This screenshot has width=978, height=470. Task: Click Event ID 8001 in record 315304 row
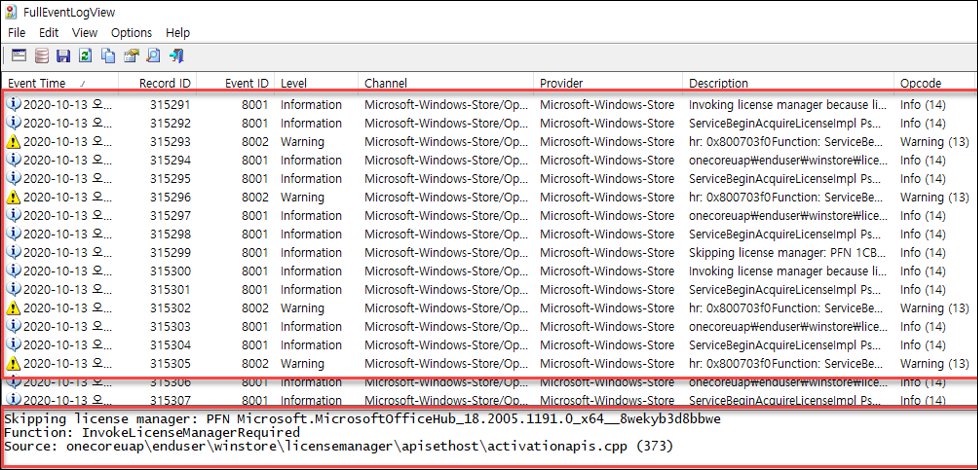pyautogui.click(x=256, y=345)
